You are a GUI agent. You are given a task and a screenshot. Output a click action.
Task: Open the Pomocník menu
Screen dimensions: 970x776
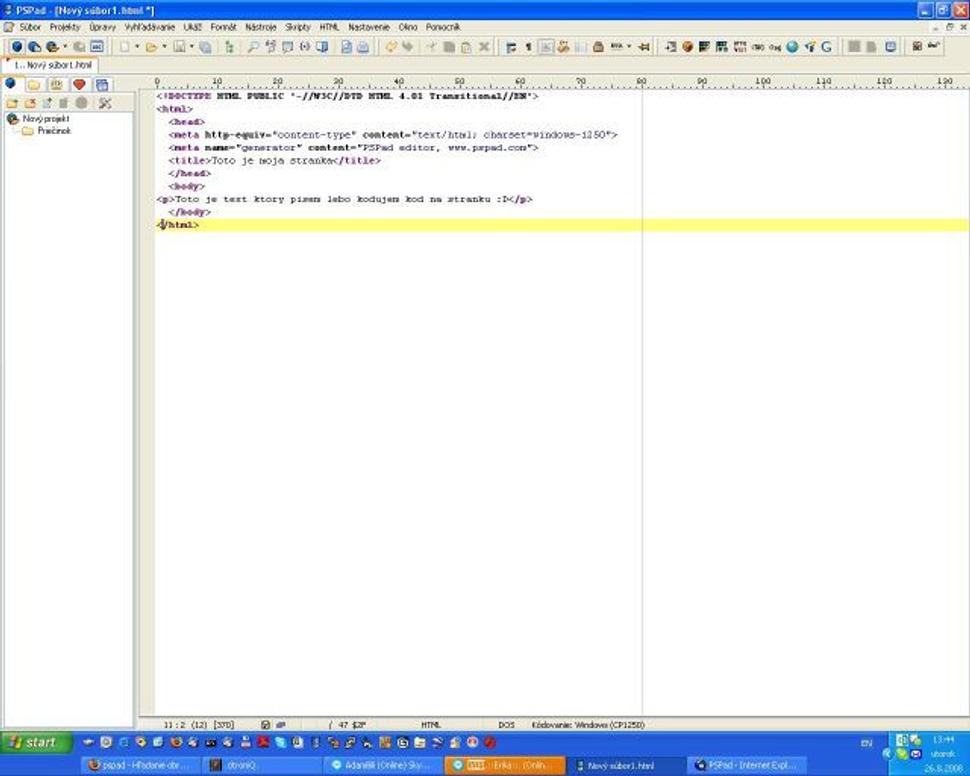[x=443, y=27]
